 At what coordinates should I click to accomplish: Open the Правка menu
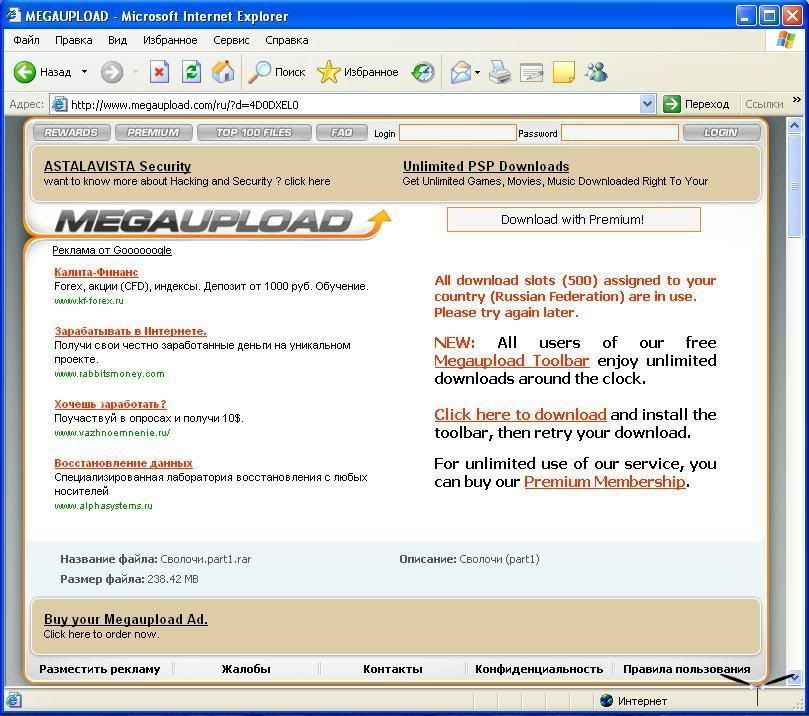point(74,40)
